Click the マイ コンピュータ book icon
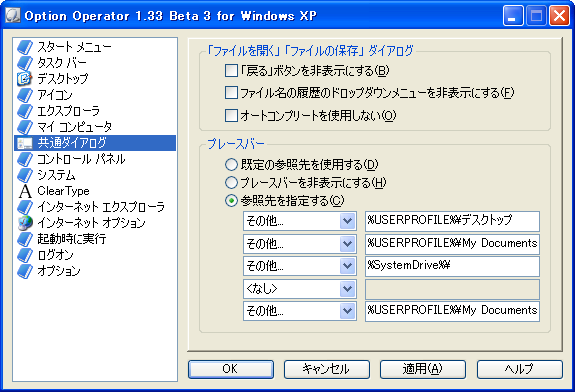This screenshot has height=392, width=575. tap(25, 127)
